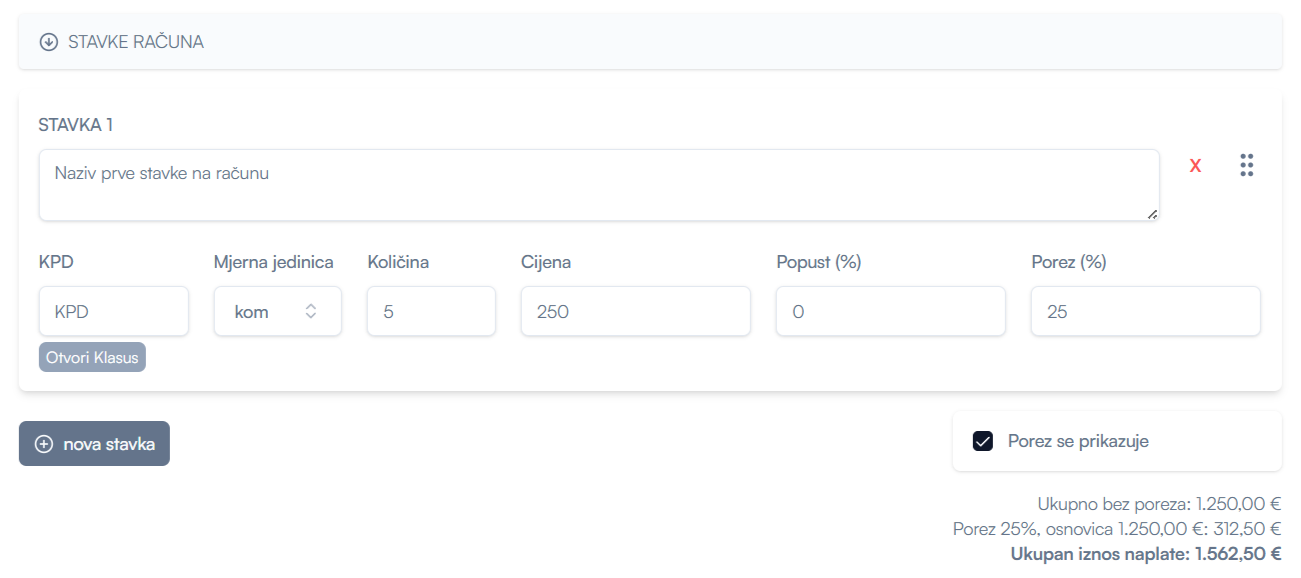Open the Mjerna jedinica unit dropdown
1301x578 pixels.
277,311
